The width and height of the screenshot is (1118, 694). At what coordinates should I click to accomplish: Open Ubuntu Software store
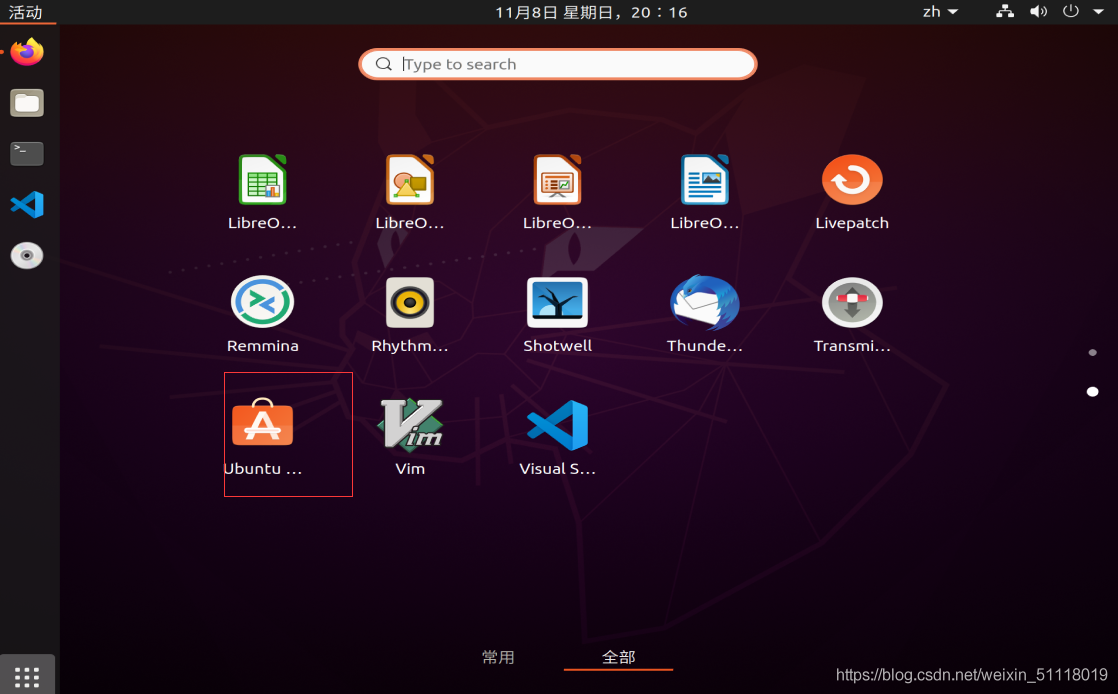pyautogui.click(x=262, y=422)
